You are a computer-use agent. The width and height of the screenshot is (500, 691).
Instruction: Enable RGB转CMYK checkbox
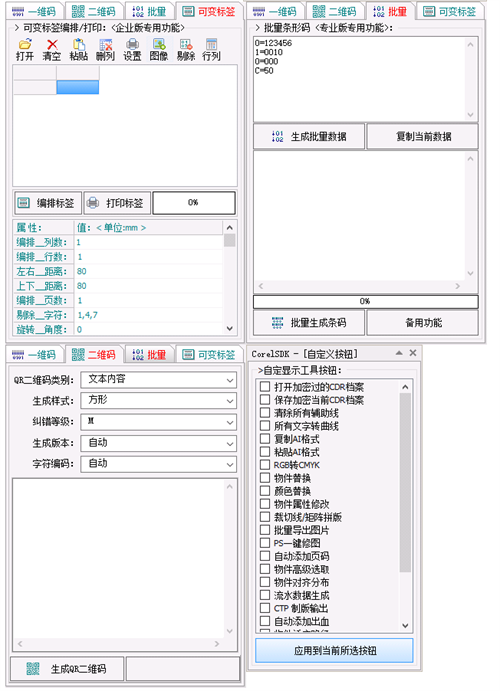click(265, 465)
